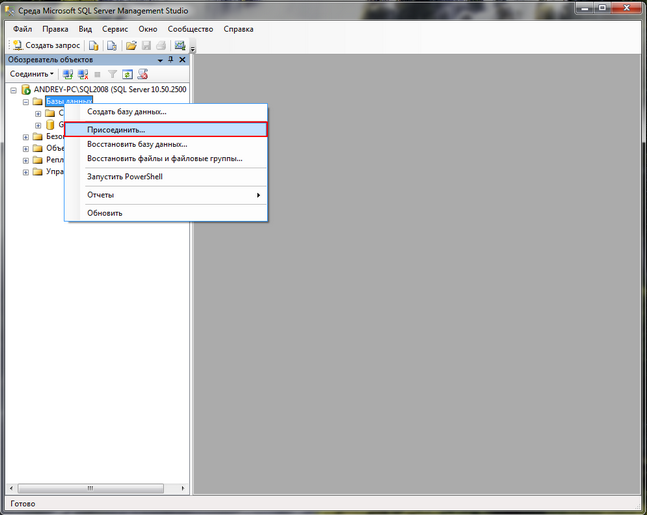Open the Правка menu
Image resolution: width=647 pixels, height=515 pixels.
click(x=55, y=29)
